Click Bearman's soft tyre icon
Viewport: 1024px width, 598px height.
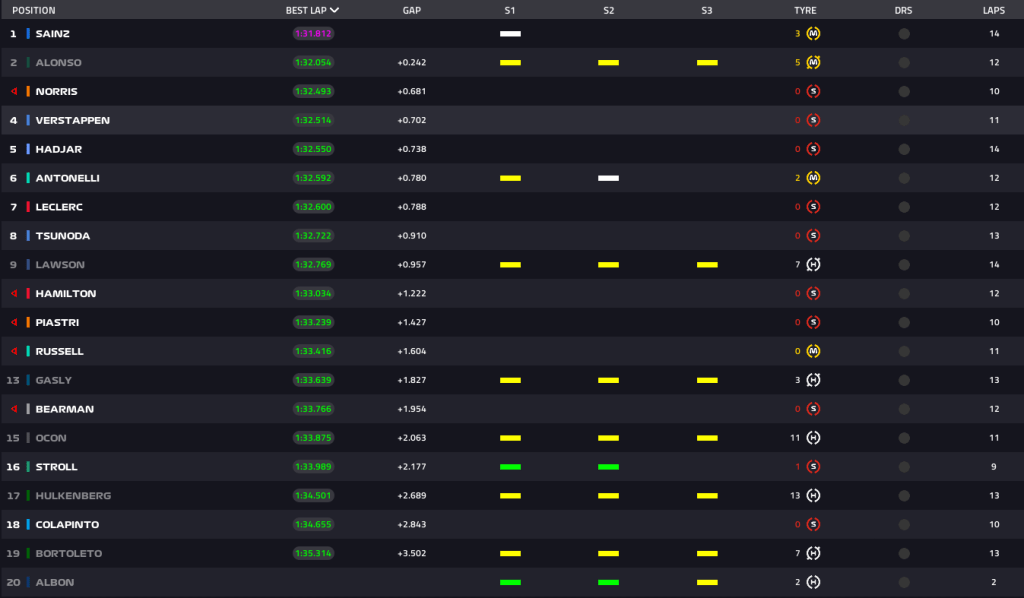point(813,409)
